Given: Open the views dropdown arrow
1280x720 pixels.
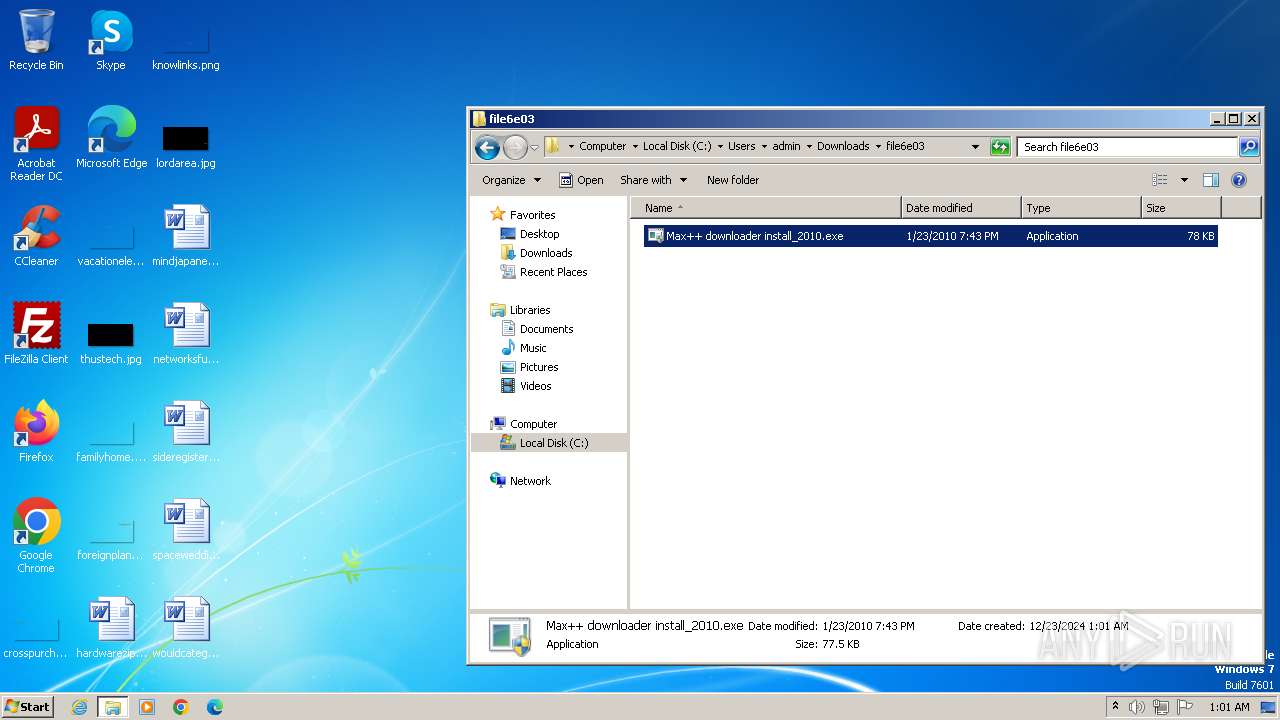Looking at the screenshot, I should point(1184,180).
